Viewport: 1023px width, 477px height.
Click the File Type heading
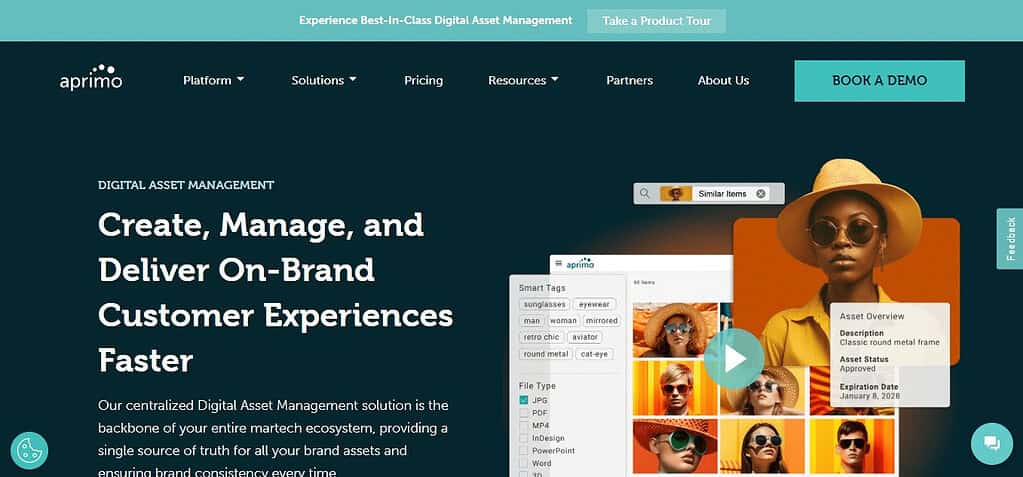click(x=537, y=386)
